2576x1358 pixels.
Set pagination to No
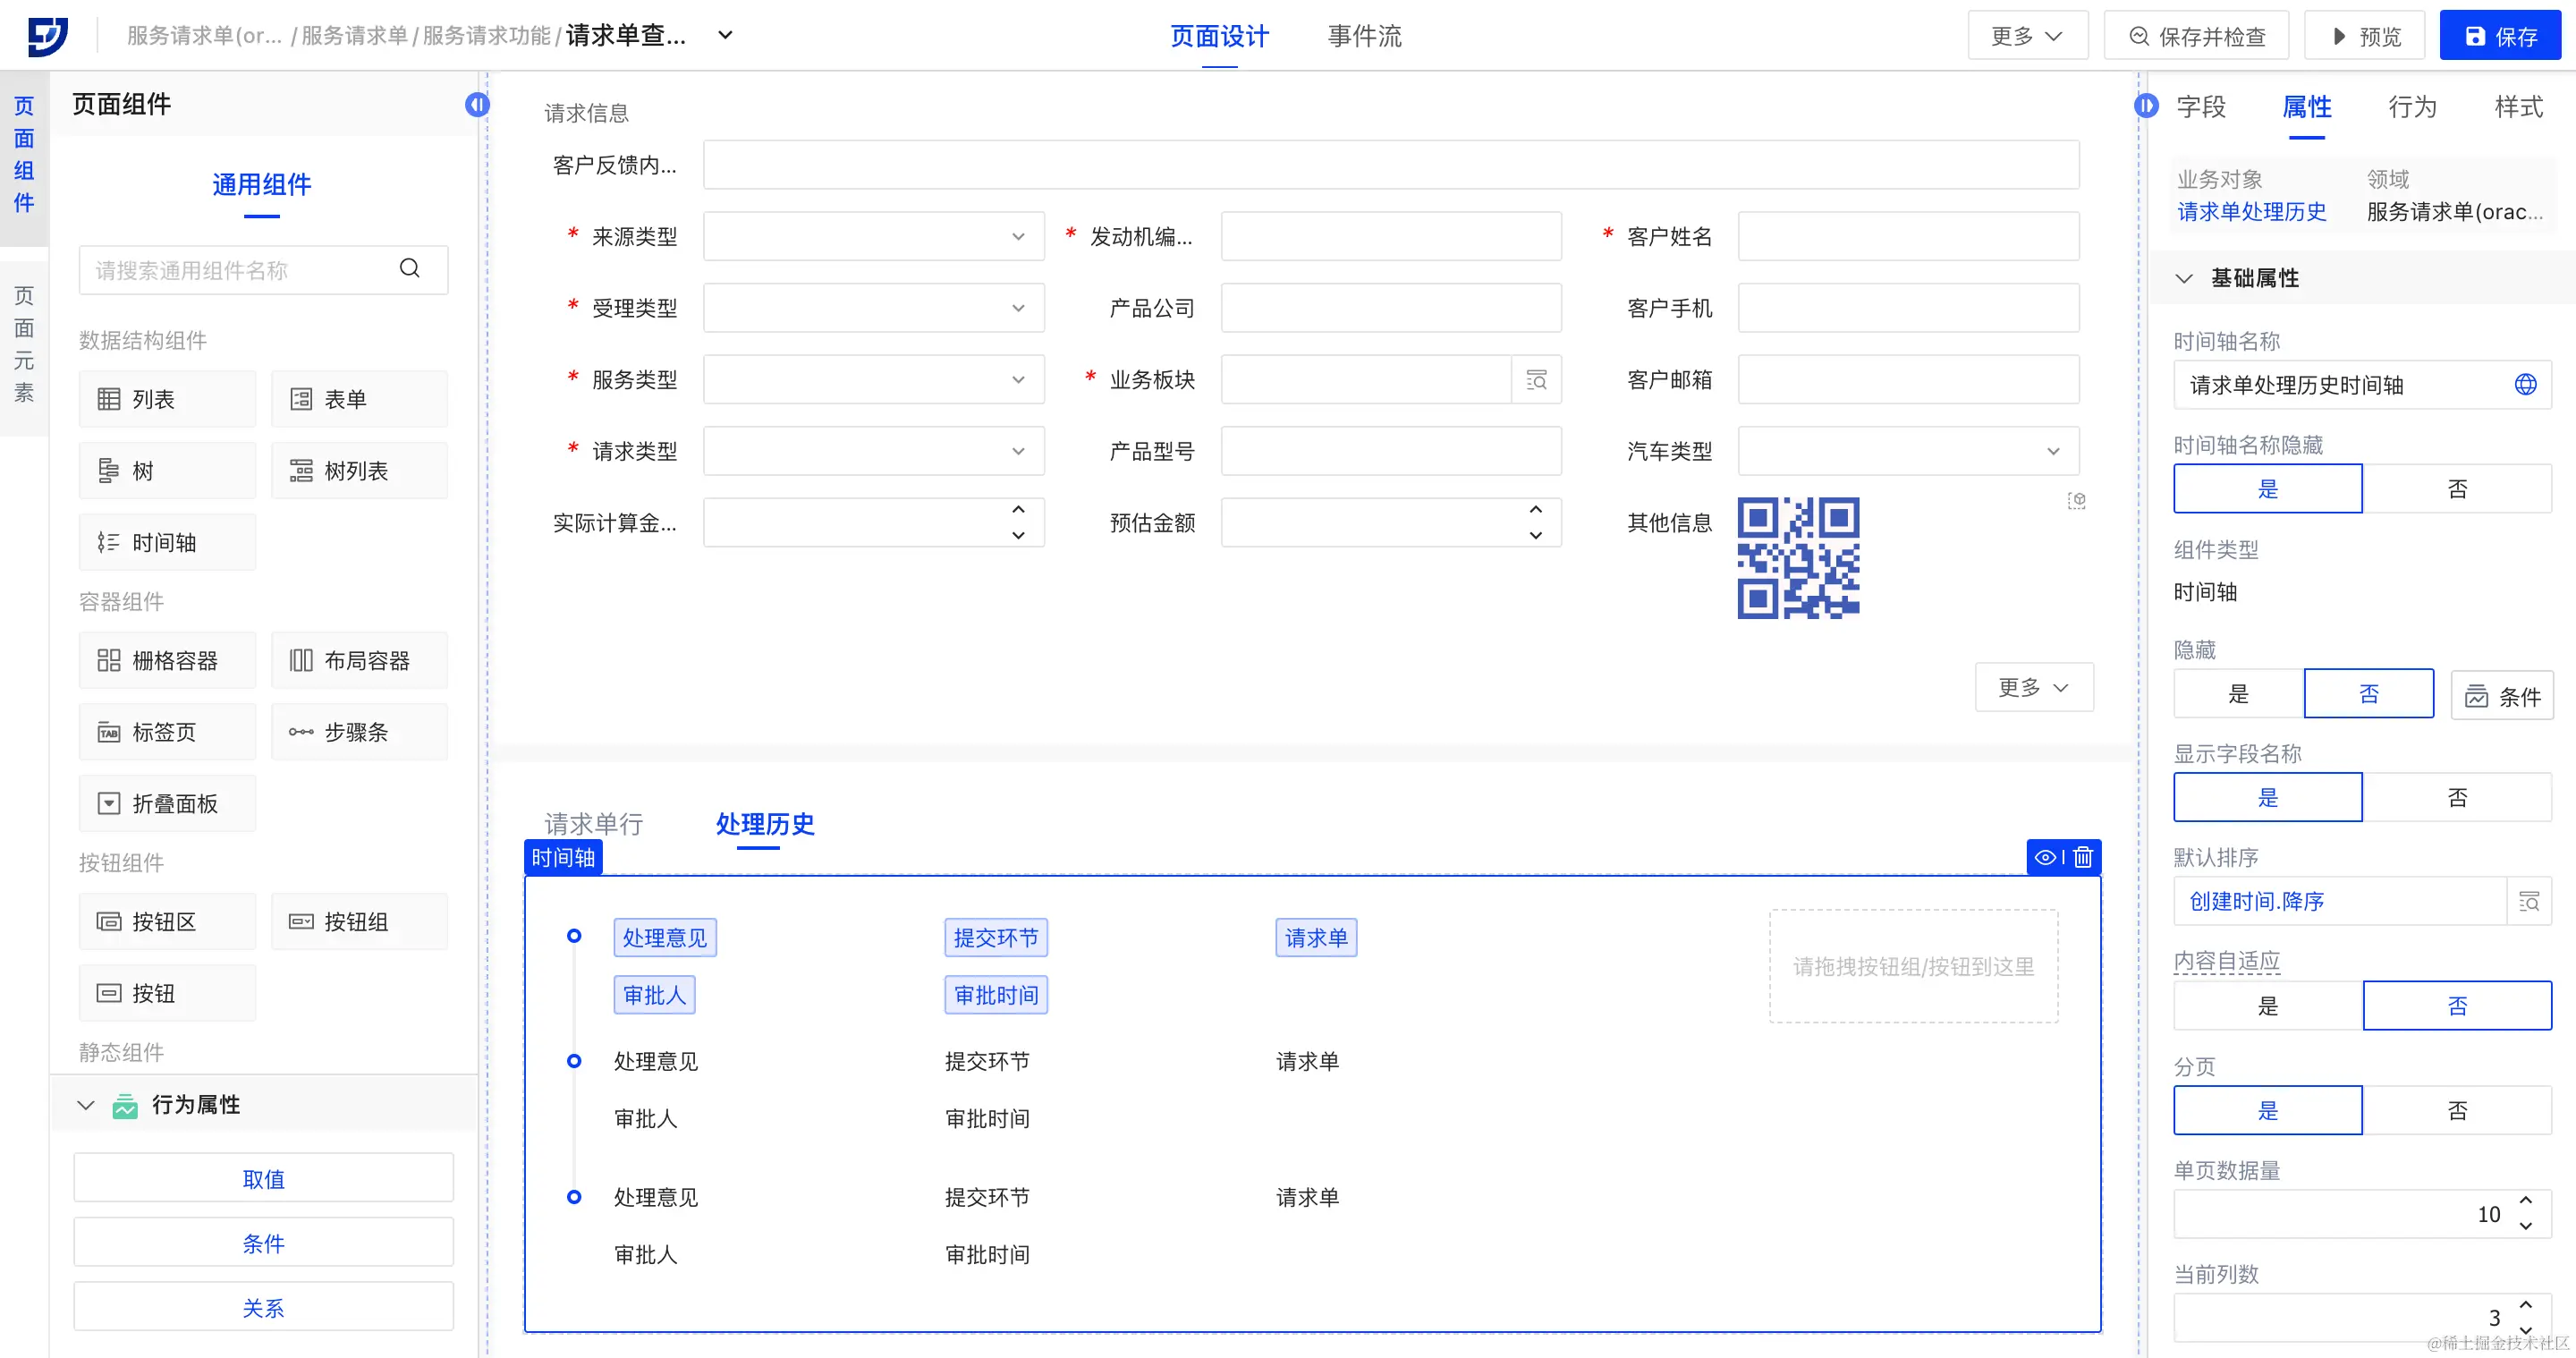2456,1111
